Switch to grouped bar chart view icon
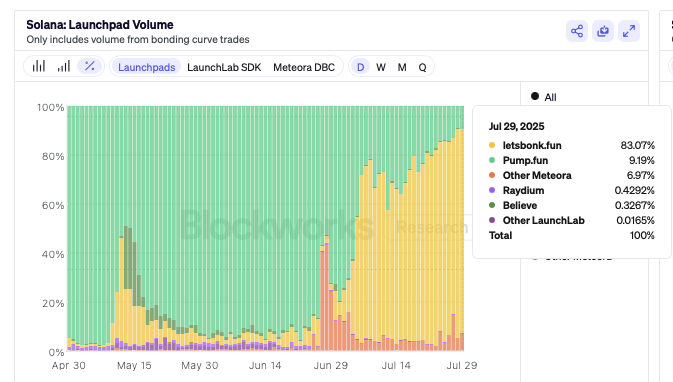 coord(39,67)
